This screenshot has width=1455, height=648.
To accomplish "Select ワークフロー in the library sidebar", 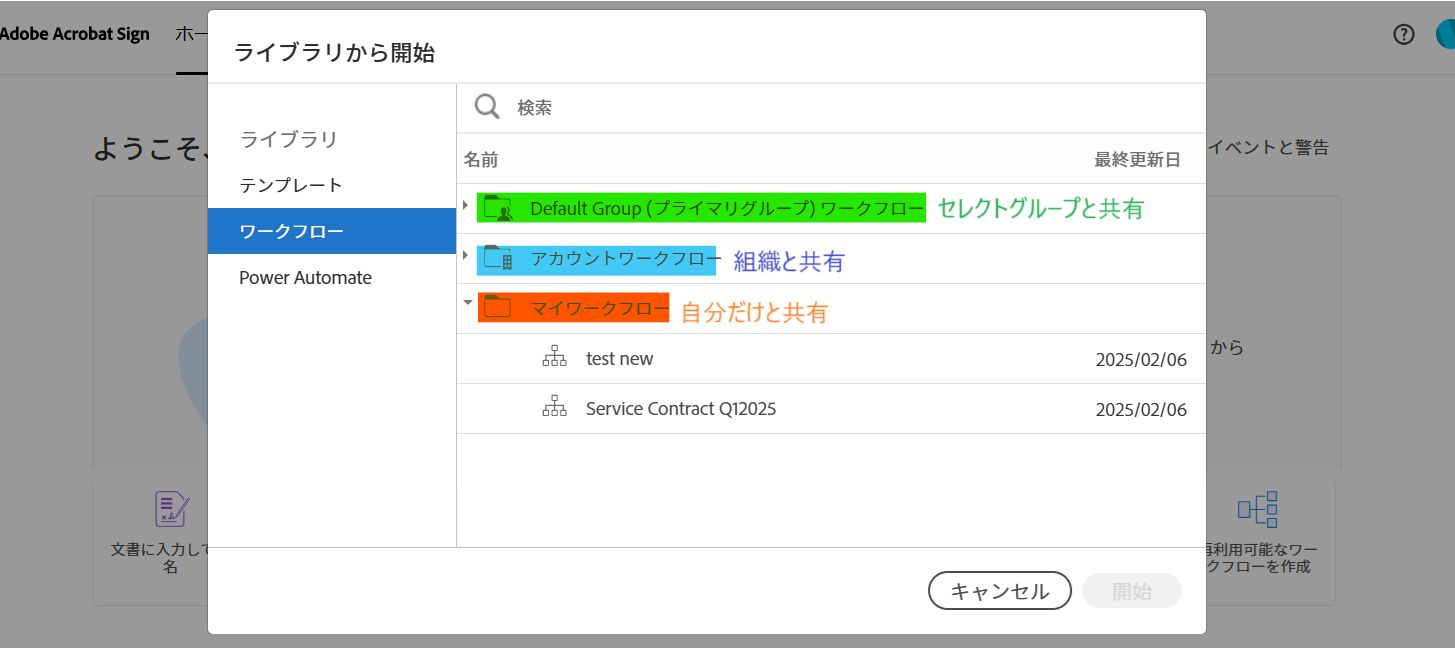I will [332, 231].
